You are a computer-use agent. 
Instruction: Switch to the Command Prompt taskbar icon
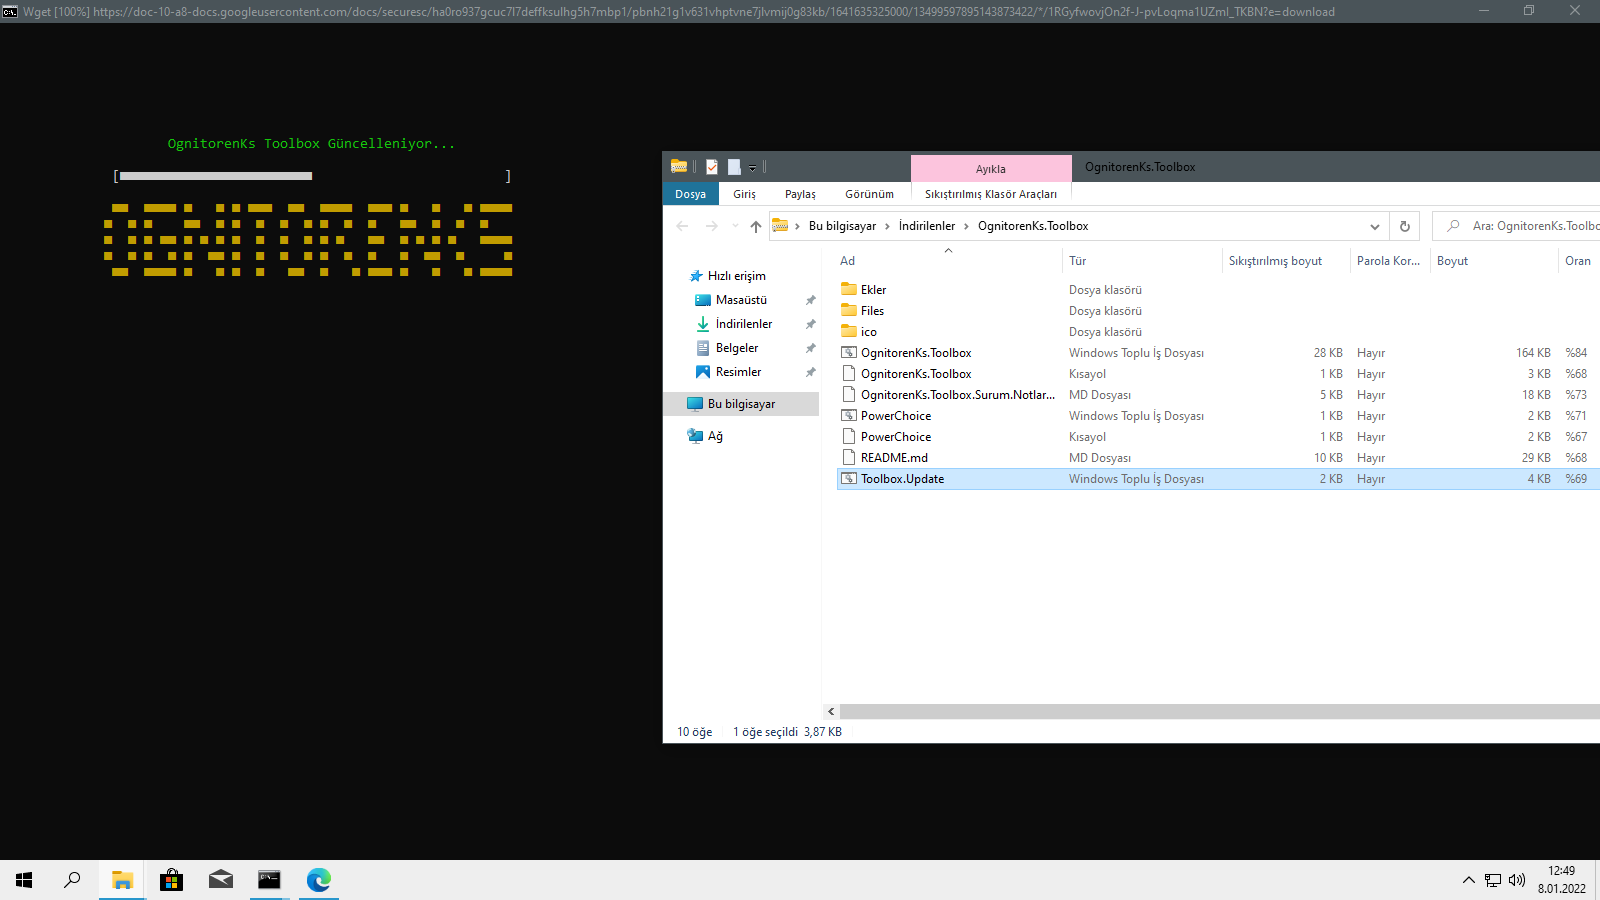click(269, 880)
